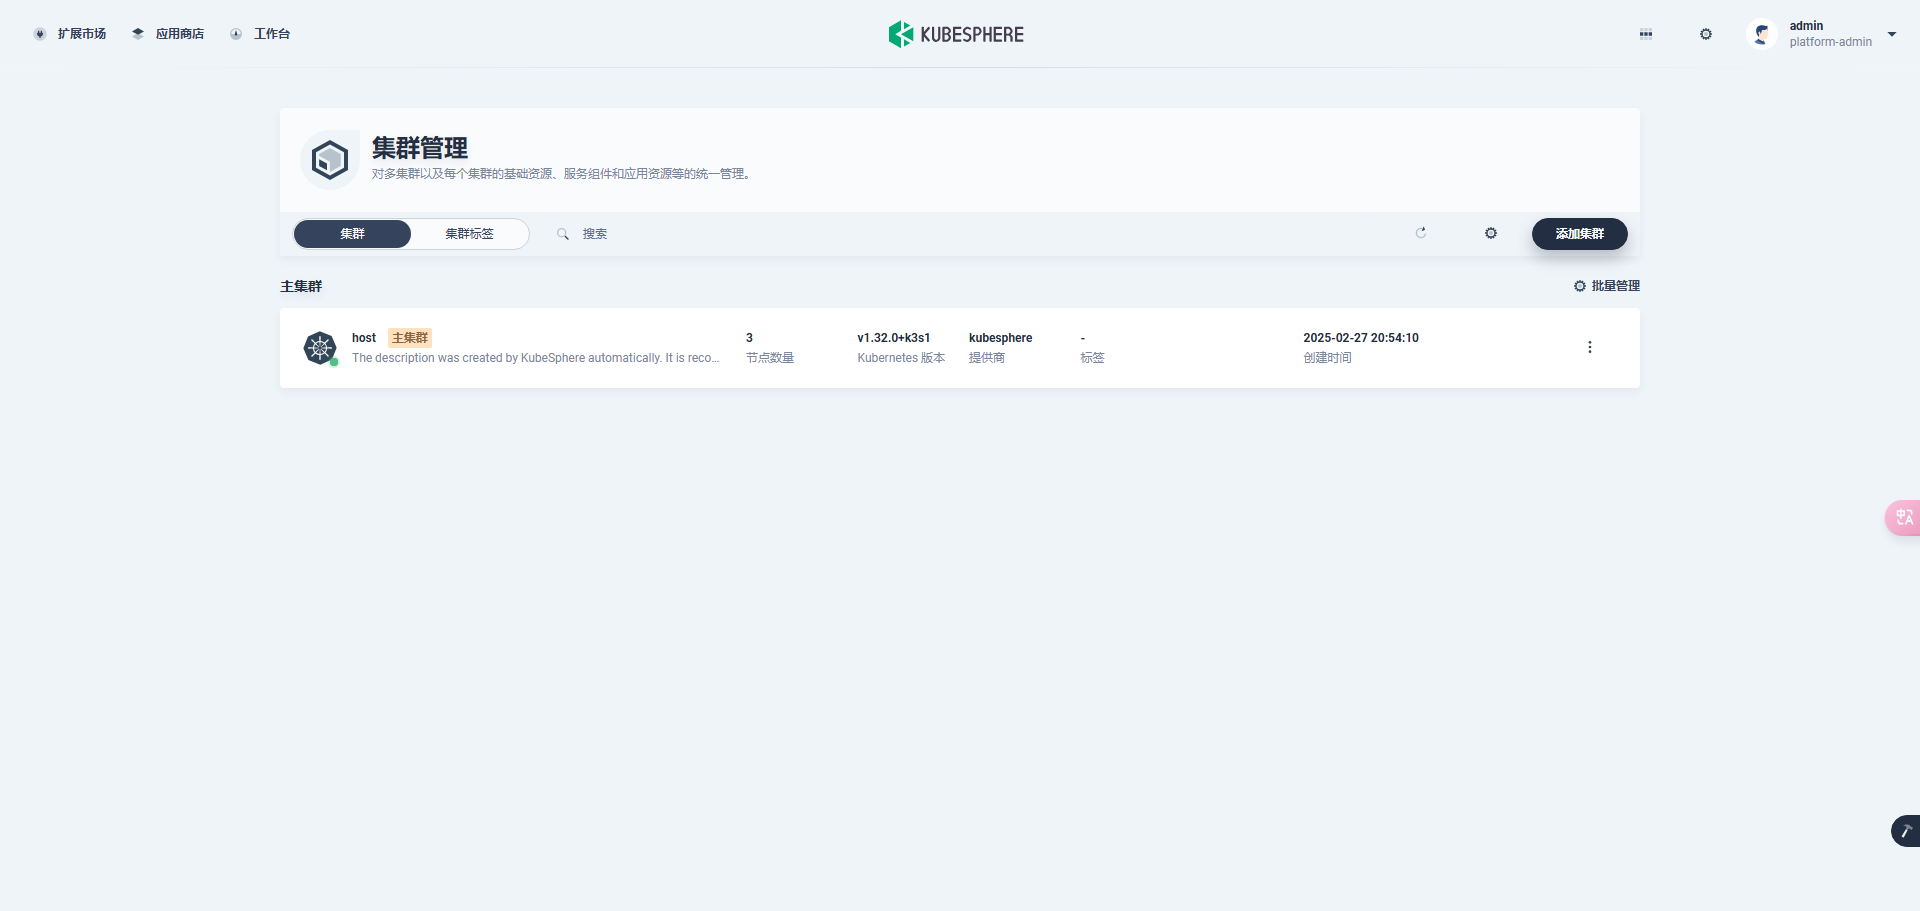Switch to the 集群标签 tab
The height and width of the screenshot is (911, 1920).
tap(469, 234)
